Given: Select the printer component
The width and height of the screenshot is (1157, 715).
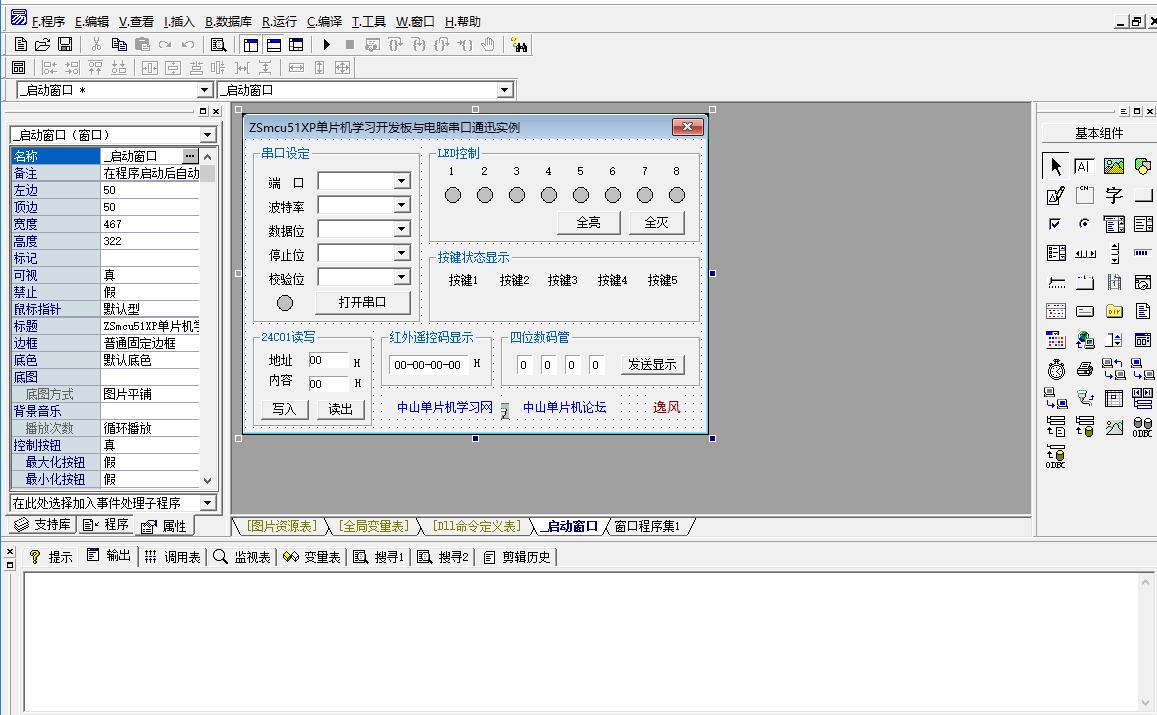Looking at the screenshot, I should tap(1084, 369).
